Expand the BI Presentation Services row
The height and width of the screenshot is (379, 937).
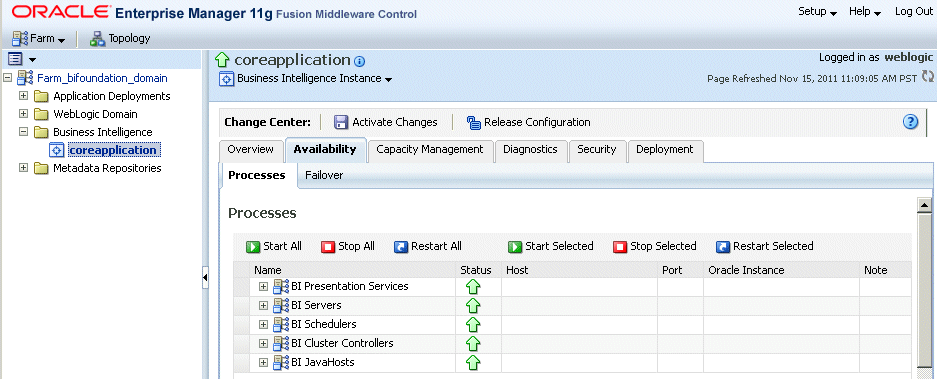point(263,287)
